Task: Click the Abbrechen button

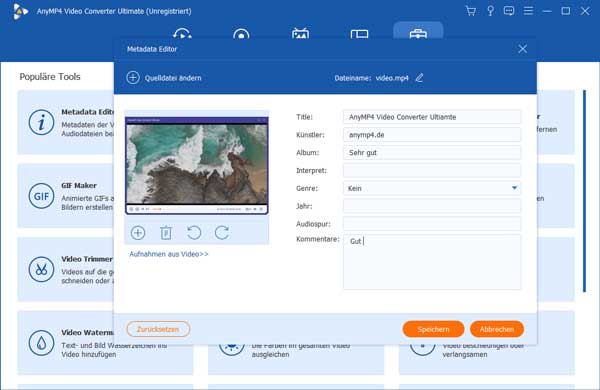Action: tap(497, 329)
